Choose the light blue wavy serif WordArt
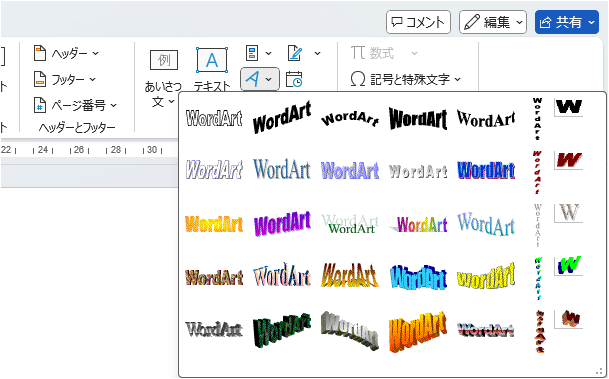 tap(486, 224)
